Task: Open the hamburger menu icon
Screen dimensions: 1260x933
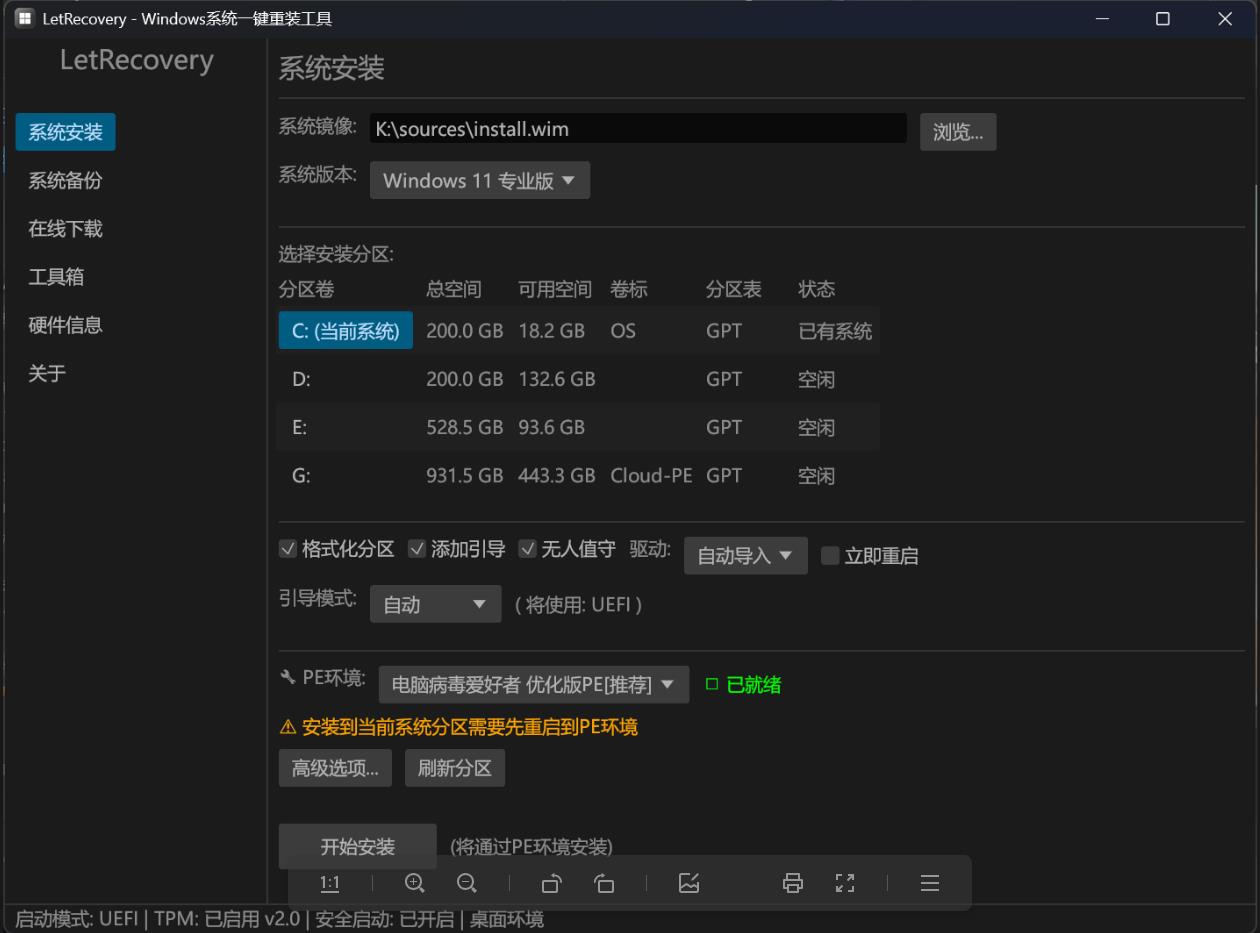Action: 929,883
